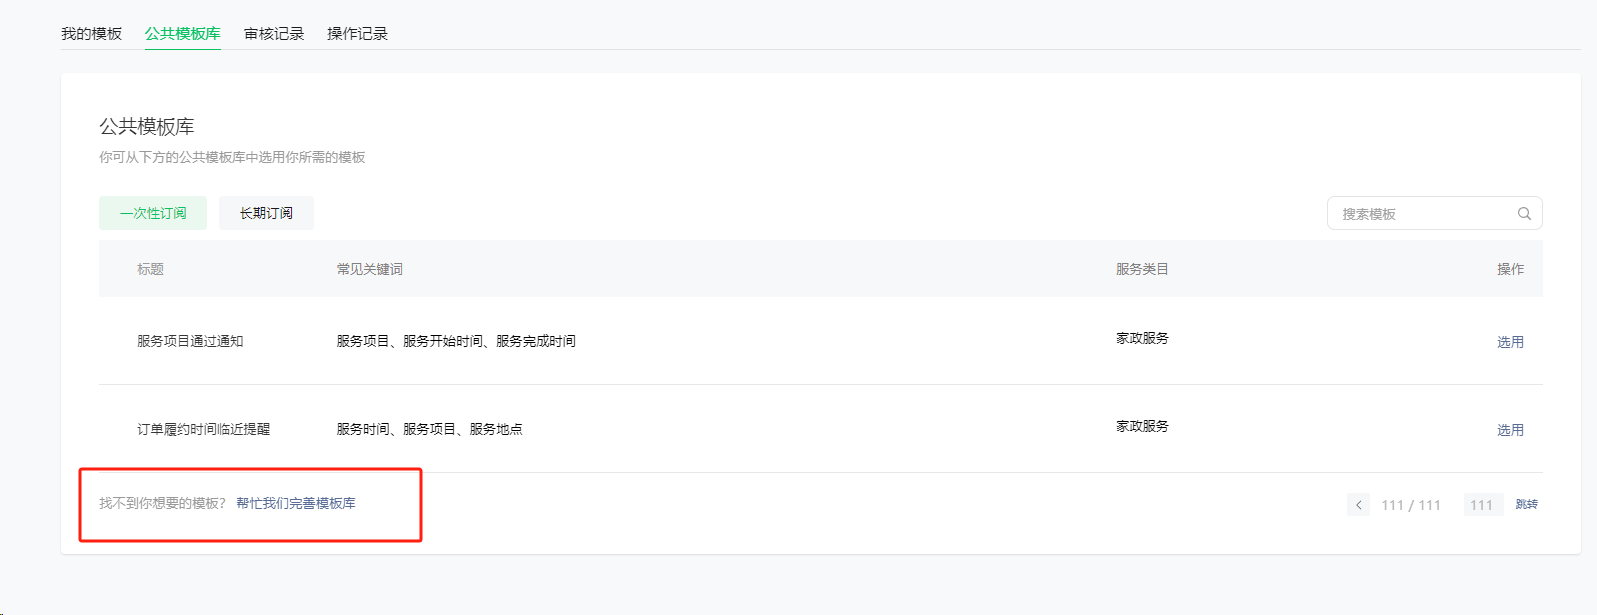Choose 选用 for 服务项目通过通知
1597x615 pixels.
[x=1510, y=342]
